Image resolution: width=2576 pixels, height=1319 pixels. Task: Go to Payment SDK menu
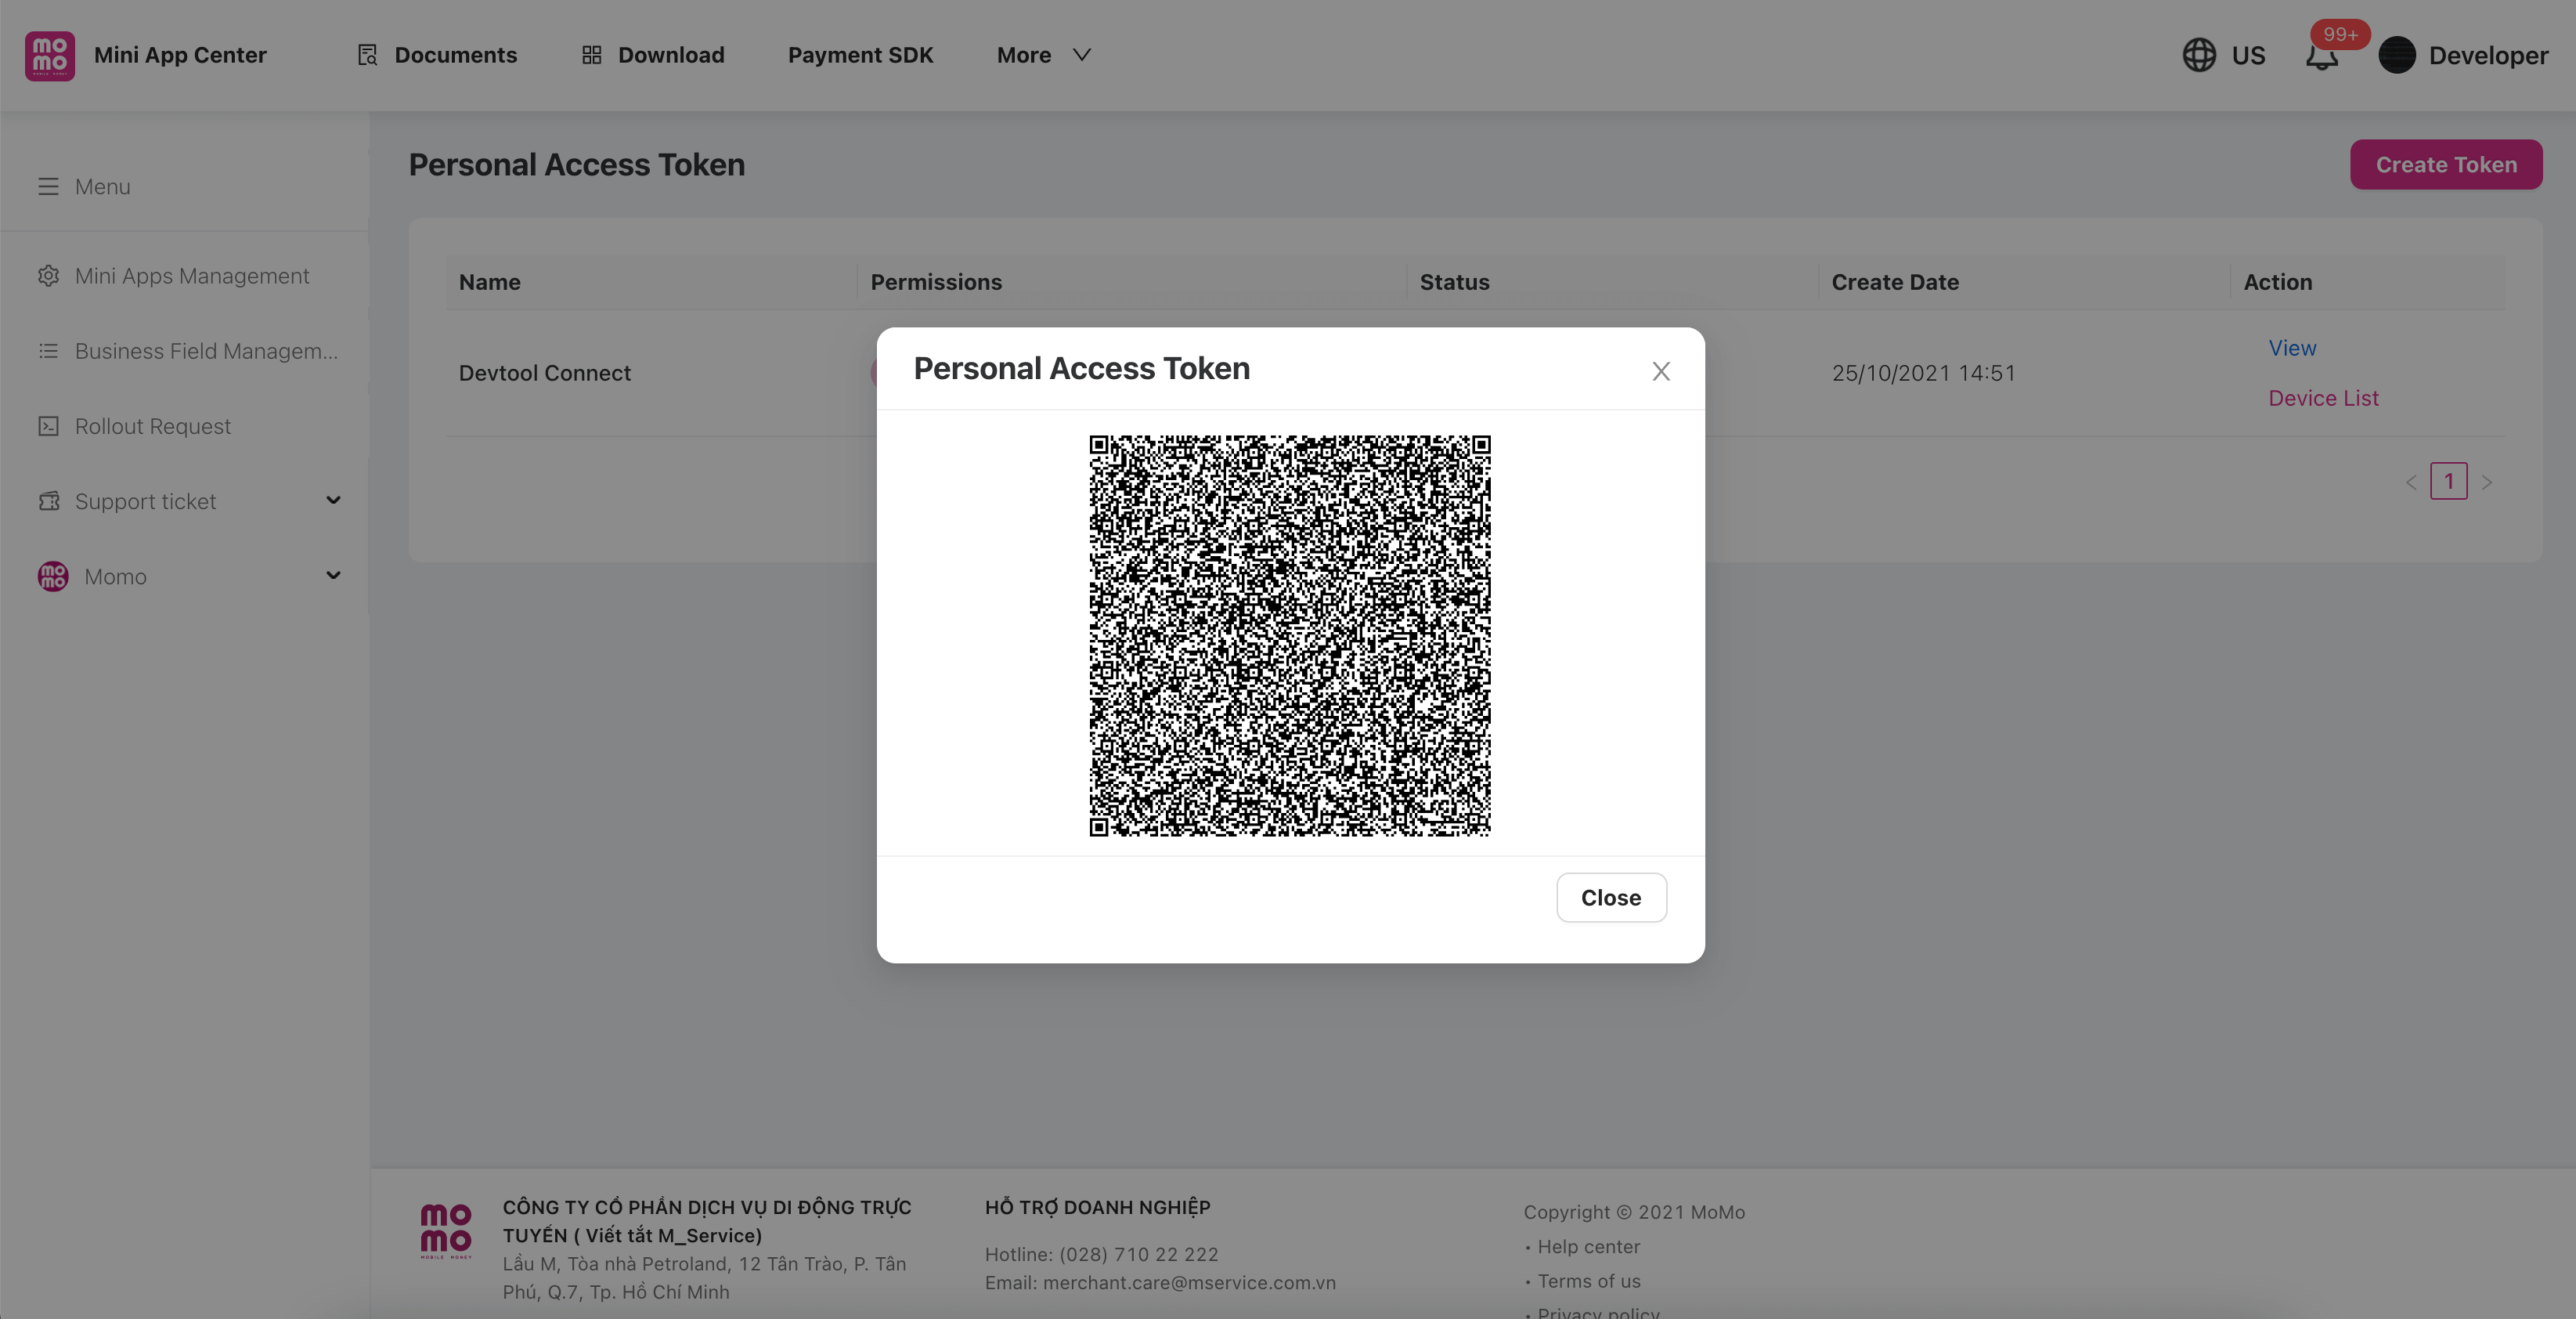coord(860,55)
